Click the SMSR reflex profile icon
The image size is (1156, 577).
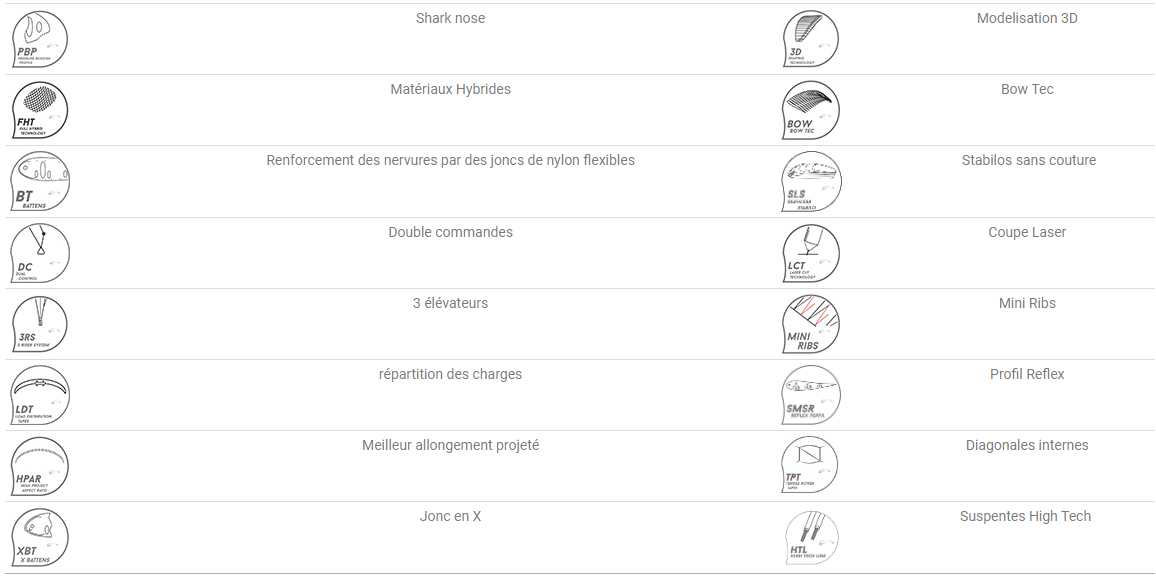tap(811, 395)
